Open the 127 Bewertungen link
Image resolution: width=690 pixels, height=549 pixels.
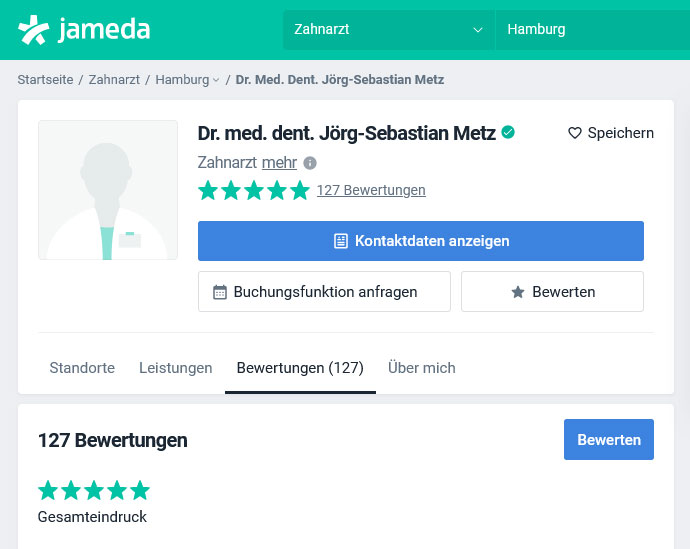371,190
